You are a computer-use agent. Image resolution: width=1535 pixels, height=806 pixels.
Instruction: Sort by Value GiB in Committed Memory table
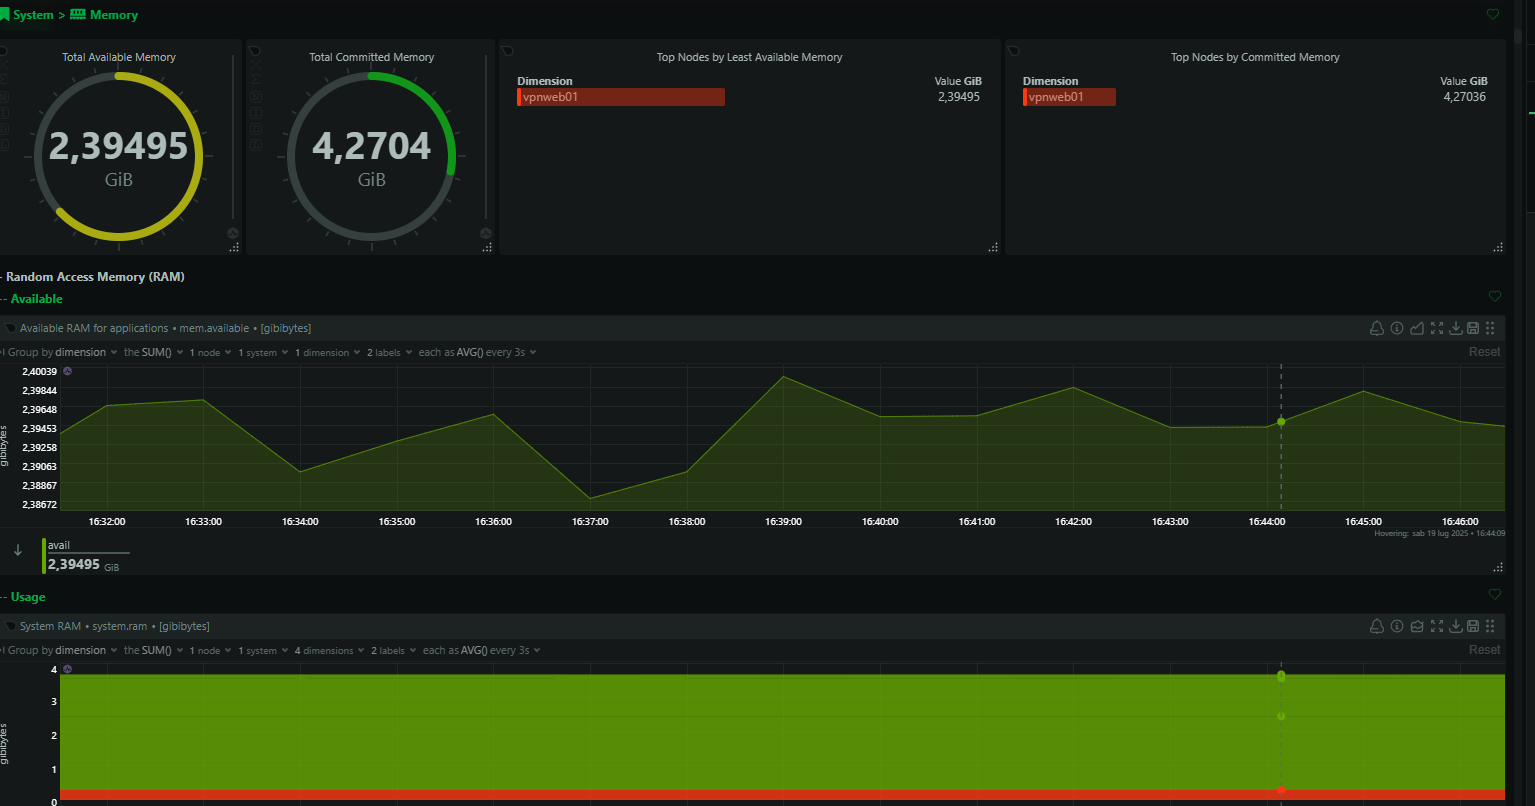point(1464,81)
